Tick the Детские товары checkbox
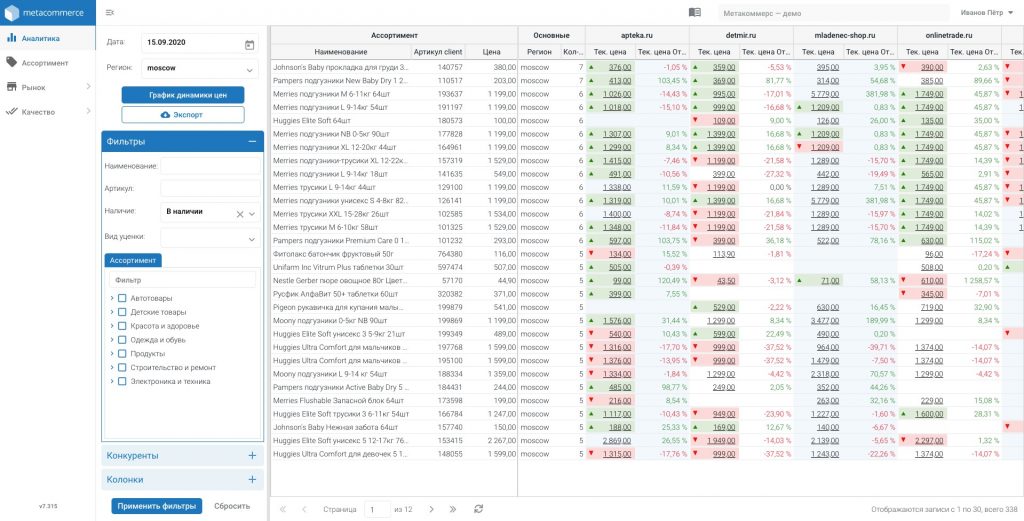The width and height of the screenshot is (1024, 521). click(122, 312)
